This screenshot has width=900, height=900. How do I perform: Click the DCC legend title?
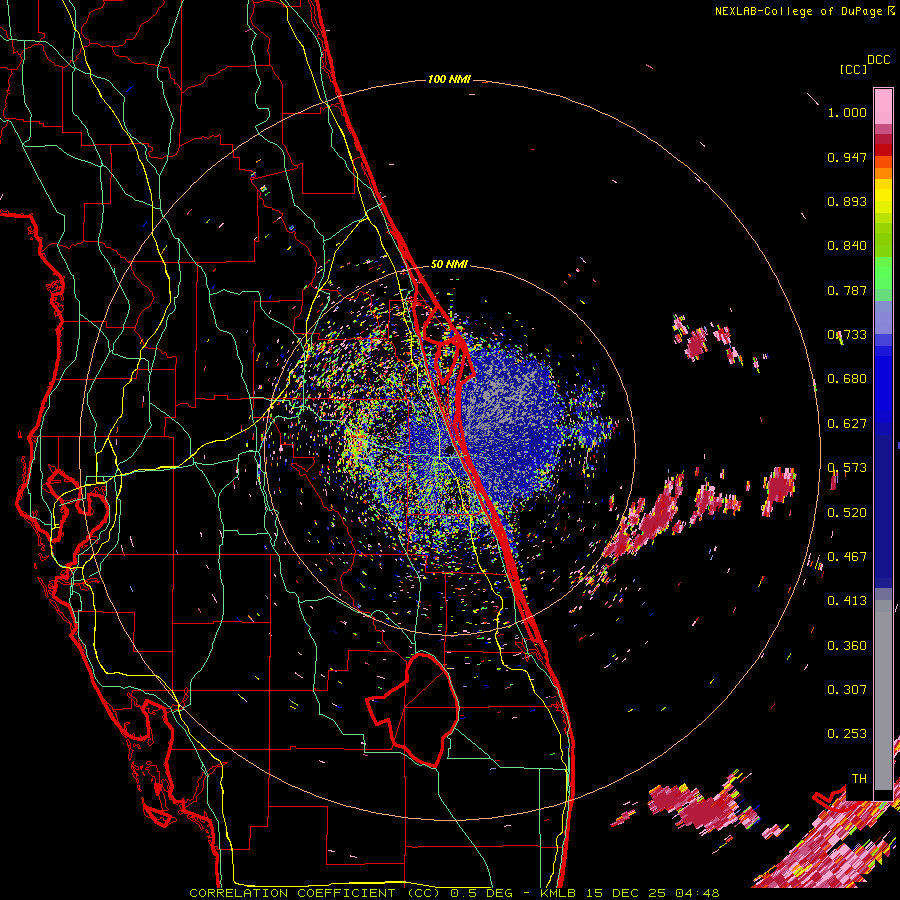879,60
